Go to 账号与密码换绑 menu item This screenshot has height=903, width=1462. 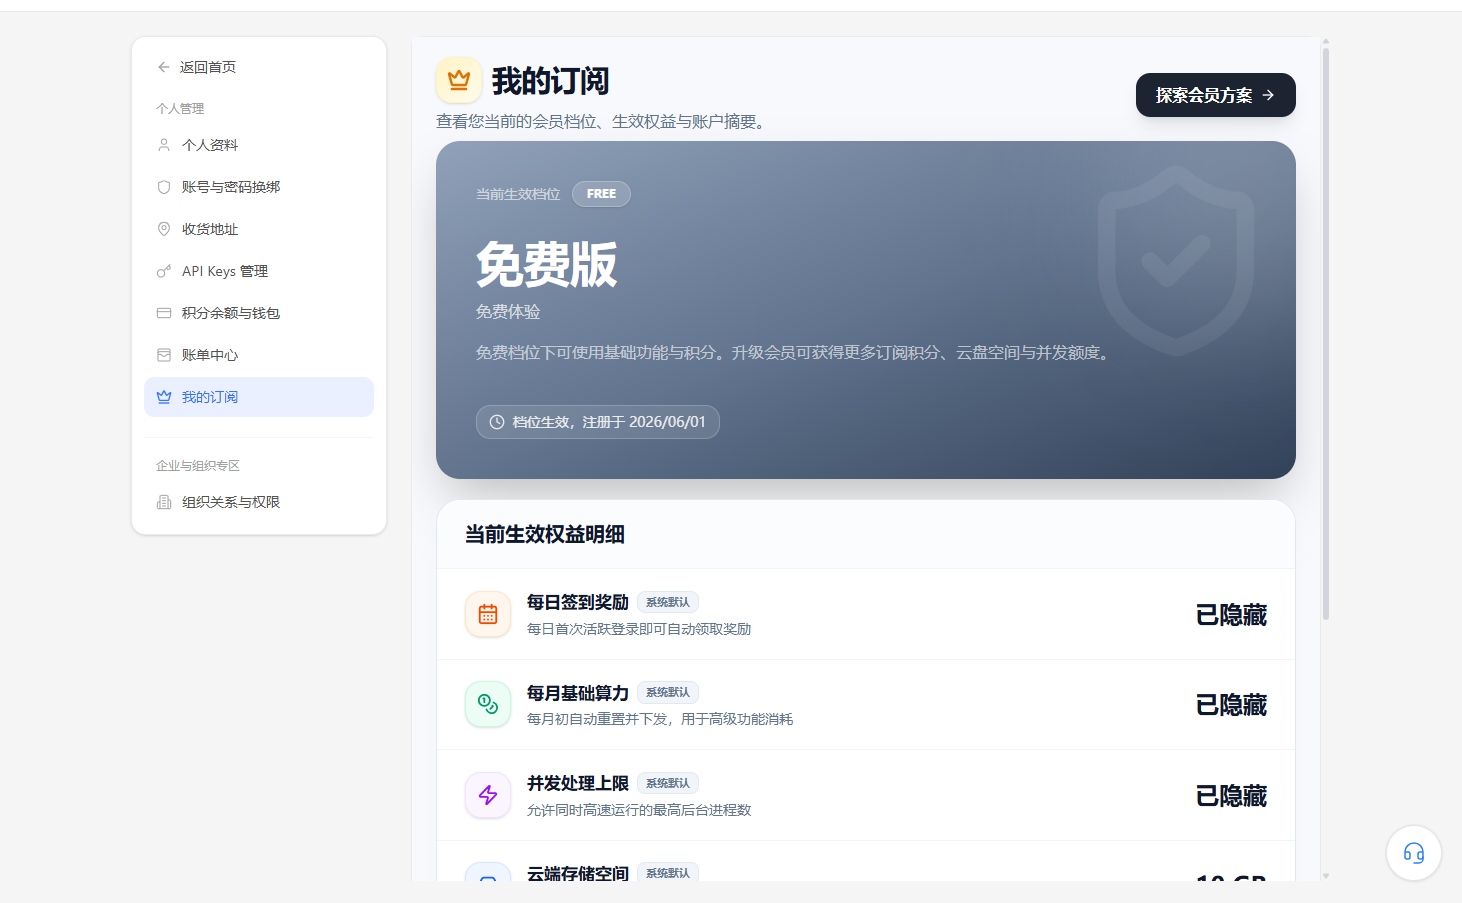259,187
